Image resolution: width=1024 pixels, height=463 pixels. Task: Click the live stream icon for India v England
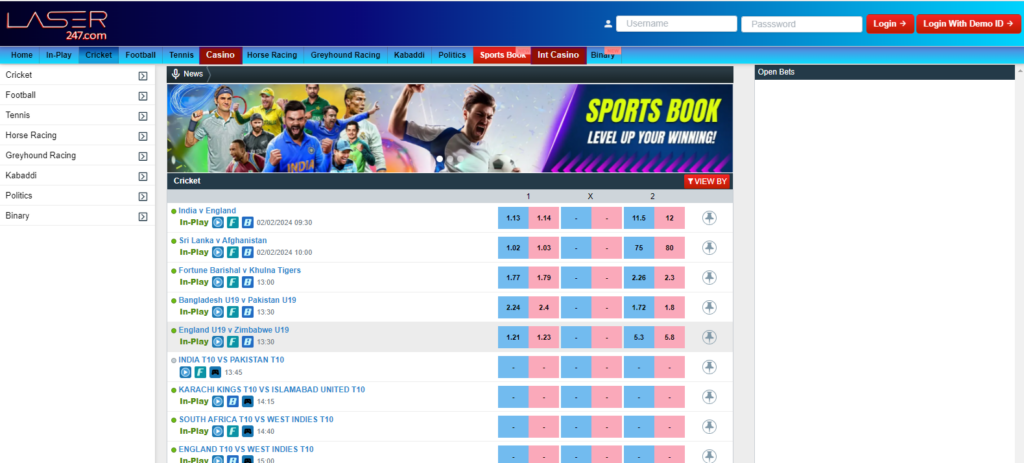tap(218, 223)
